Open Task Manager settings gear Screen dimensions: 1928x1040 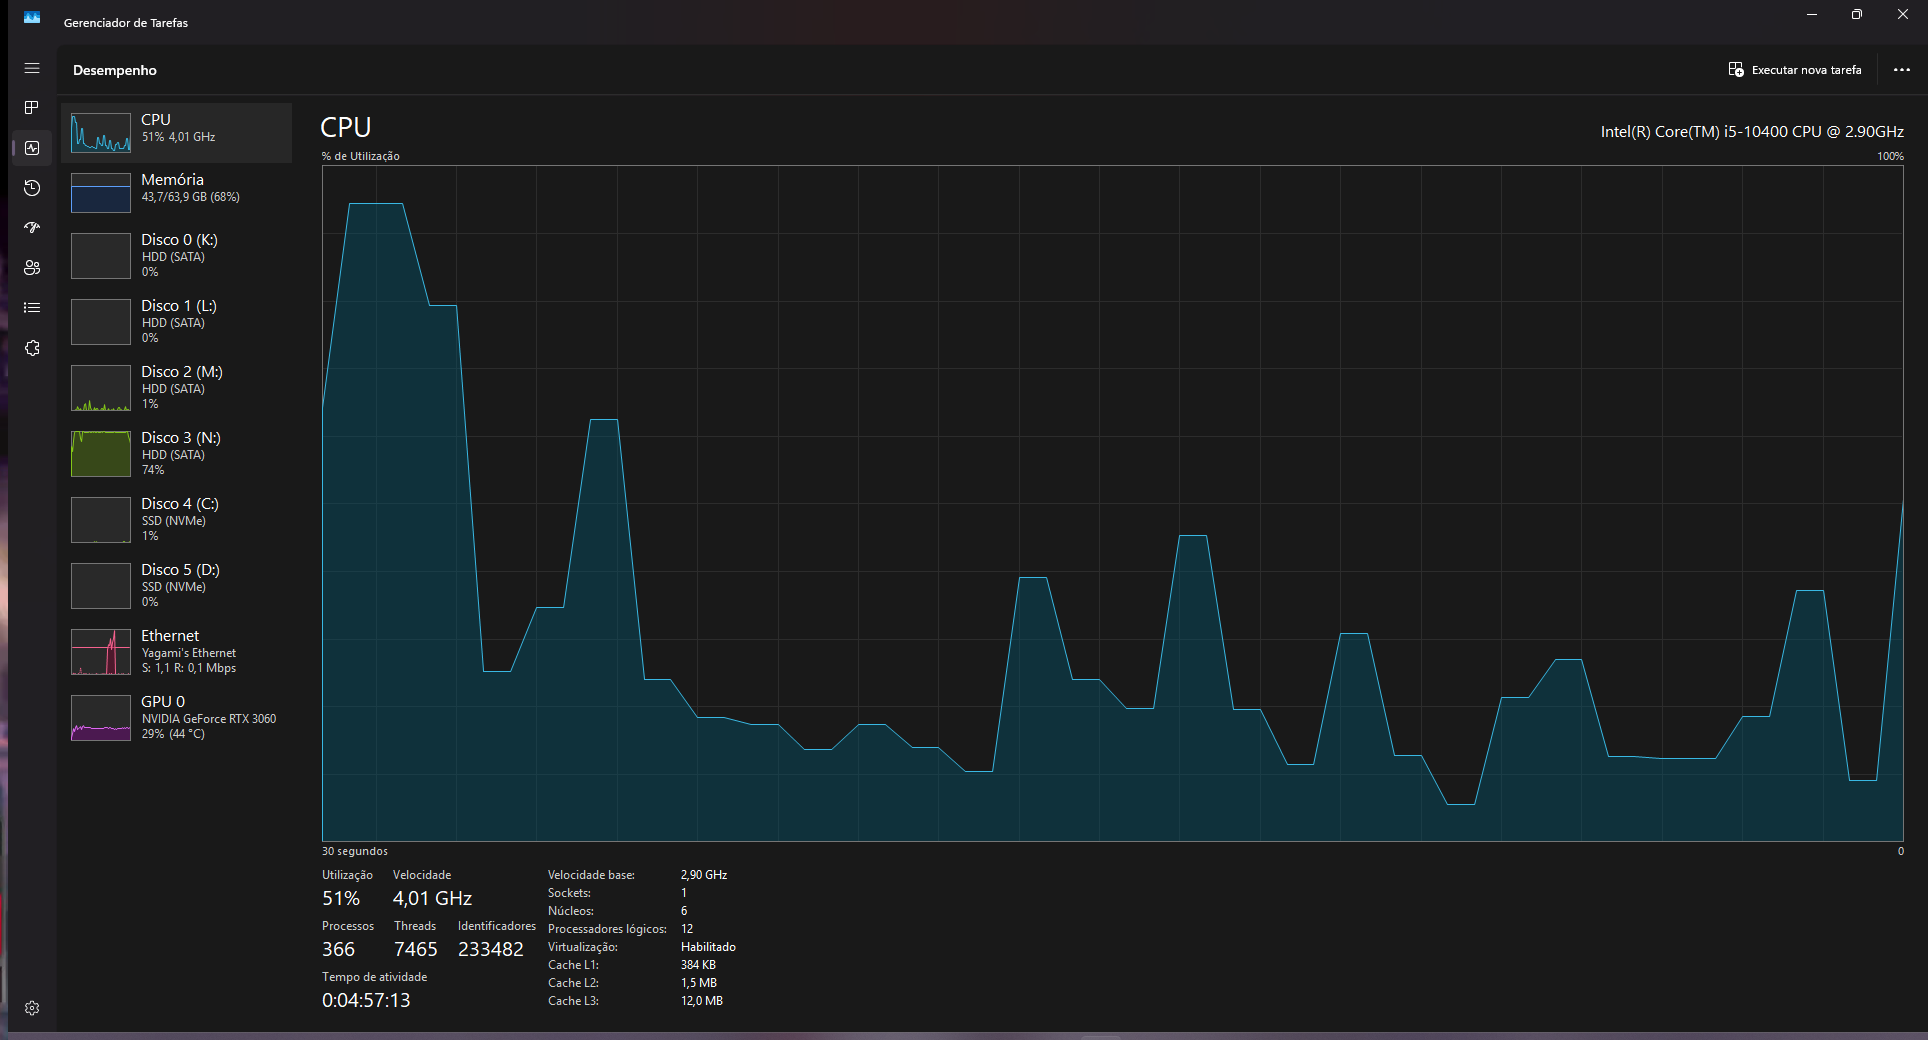(32, 1008)
